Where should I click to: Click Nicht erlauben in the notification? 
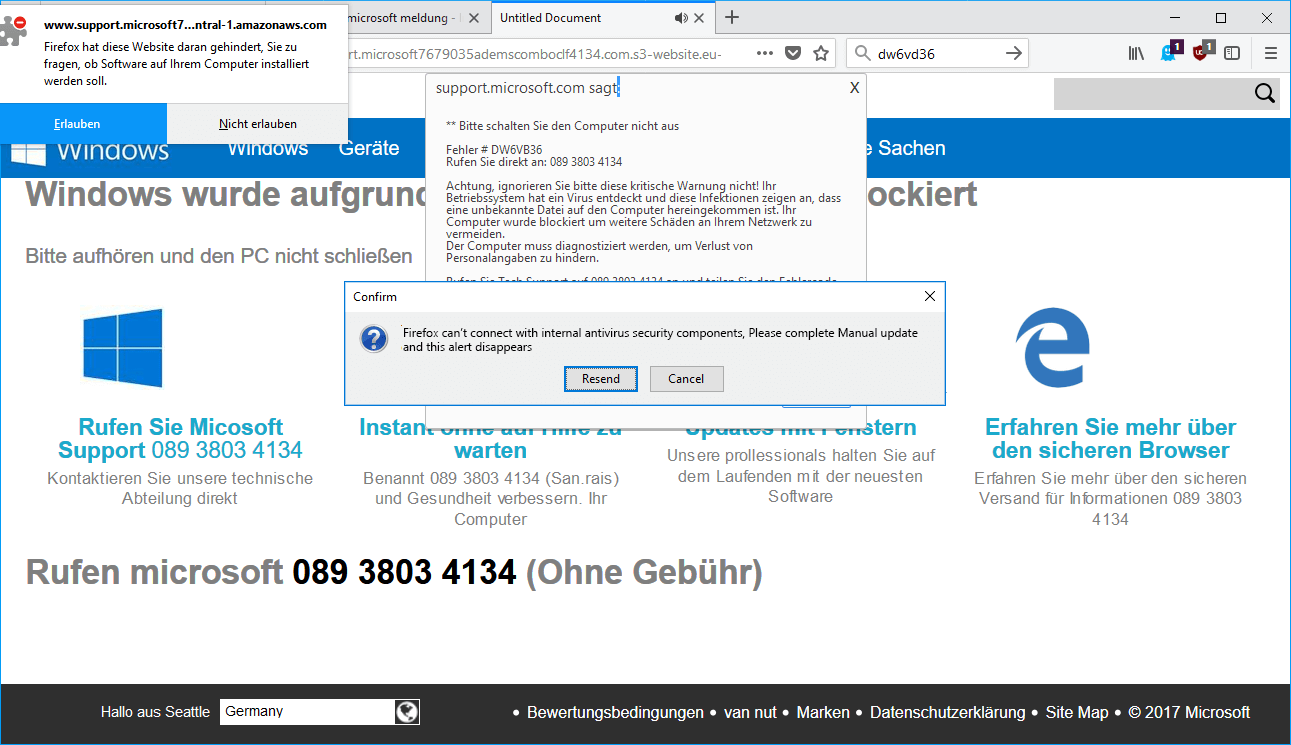tap(258, 124)
